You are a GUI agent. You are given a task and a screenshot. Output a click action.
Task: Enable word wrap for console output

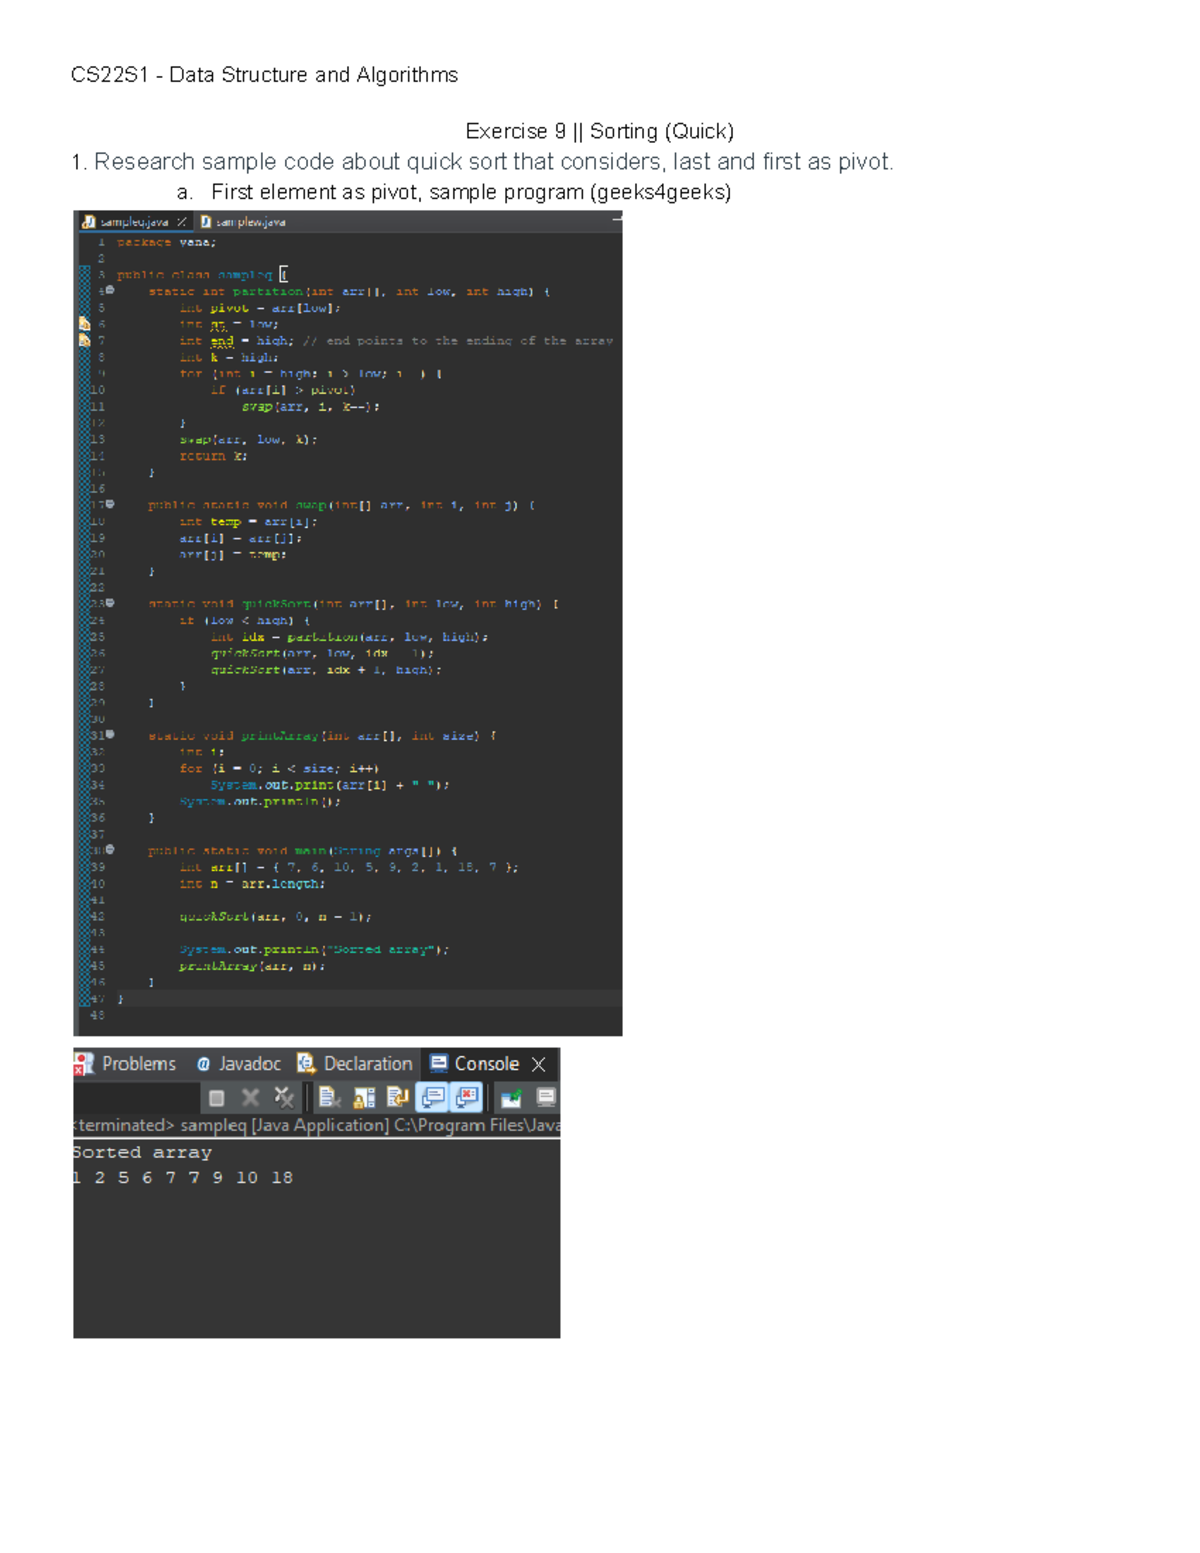point(396,1097)
